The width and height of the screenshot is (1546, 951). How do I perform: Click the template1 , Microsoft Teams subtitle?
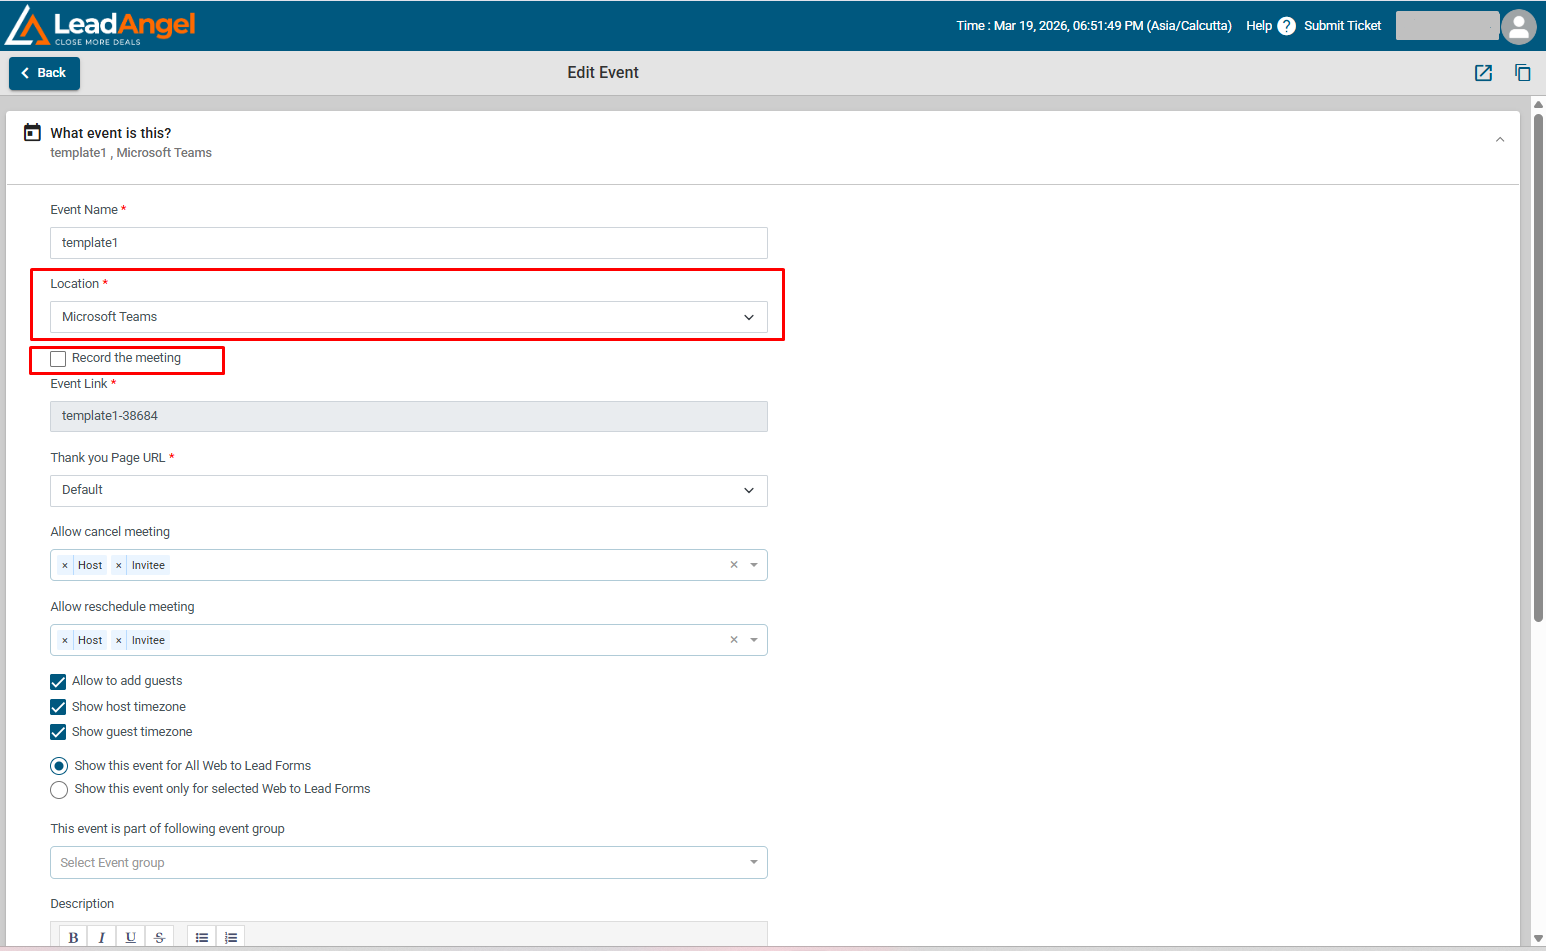131,153
